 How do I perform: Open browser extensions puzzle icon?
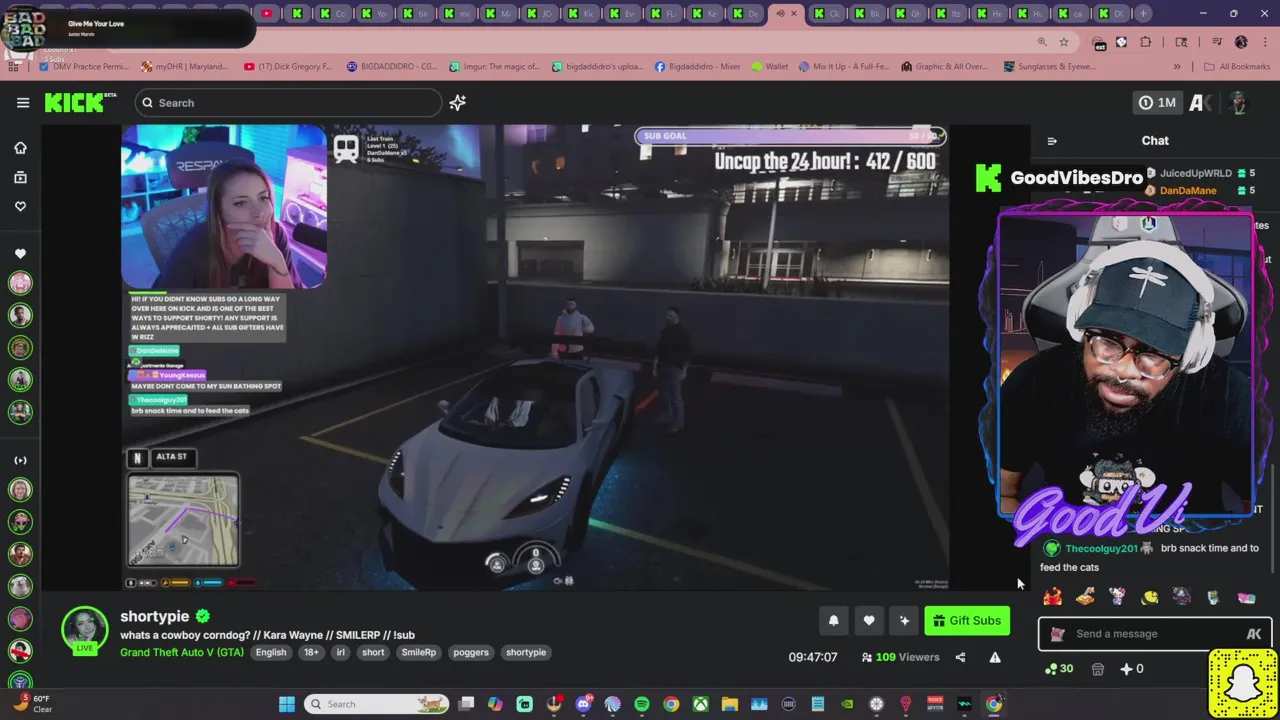pos(1146,42)
